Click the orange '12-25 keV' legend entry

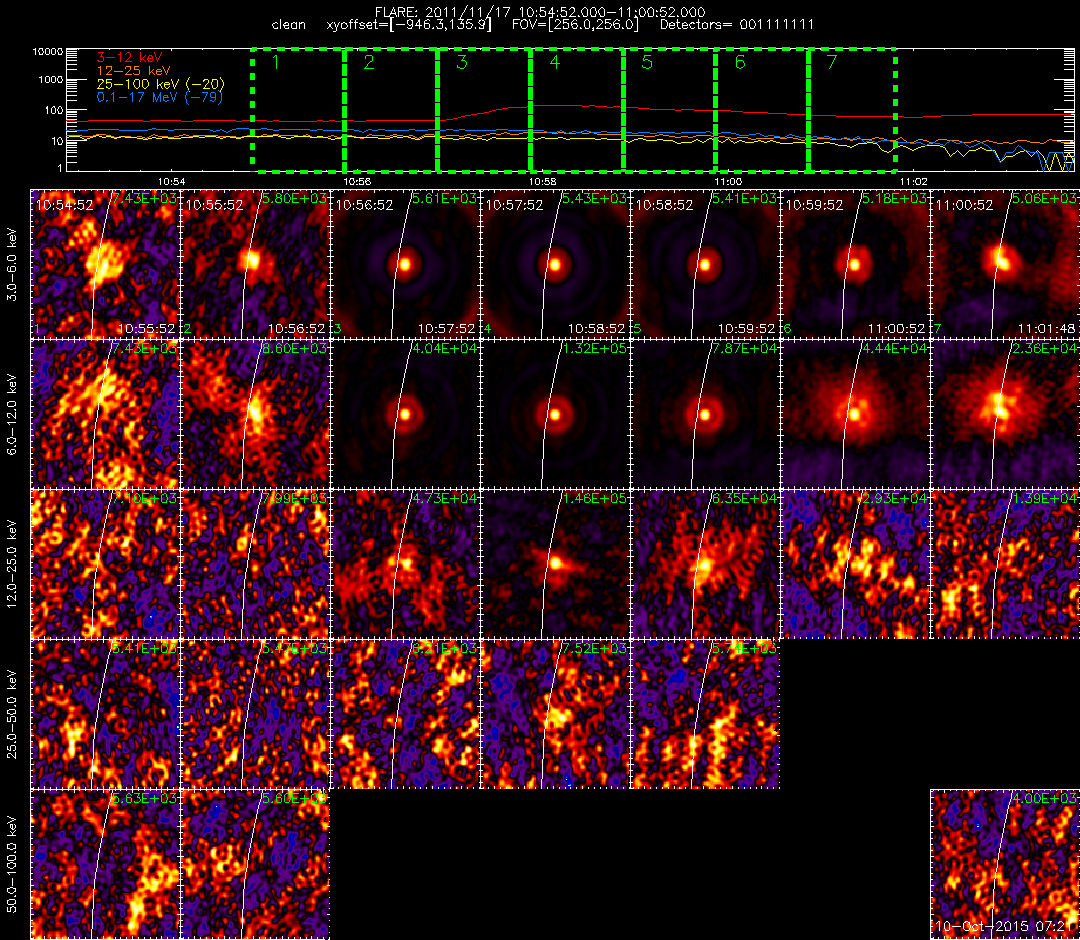tap(133, 70)
